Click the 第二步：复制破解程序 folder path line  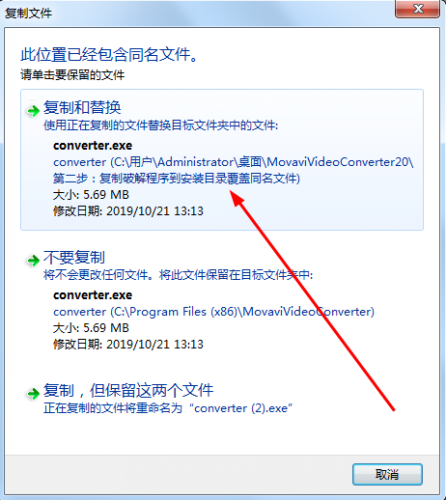point(177,179)
